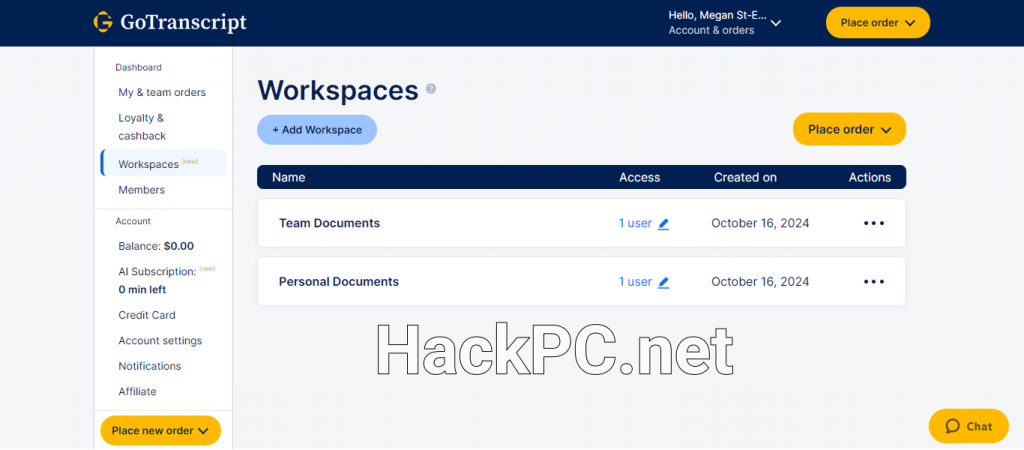Click the Actions column header

pos(870,177)
